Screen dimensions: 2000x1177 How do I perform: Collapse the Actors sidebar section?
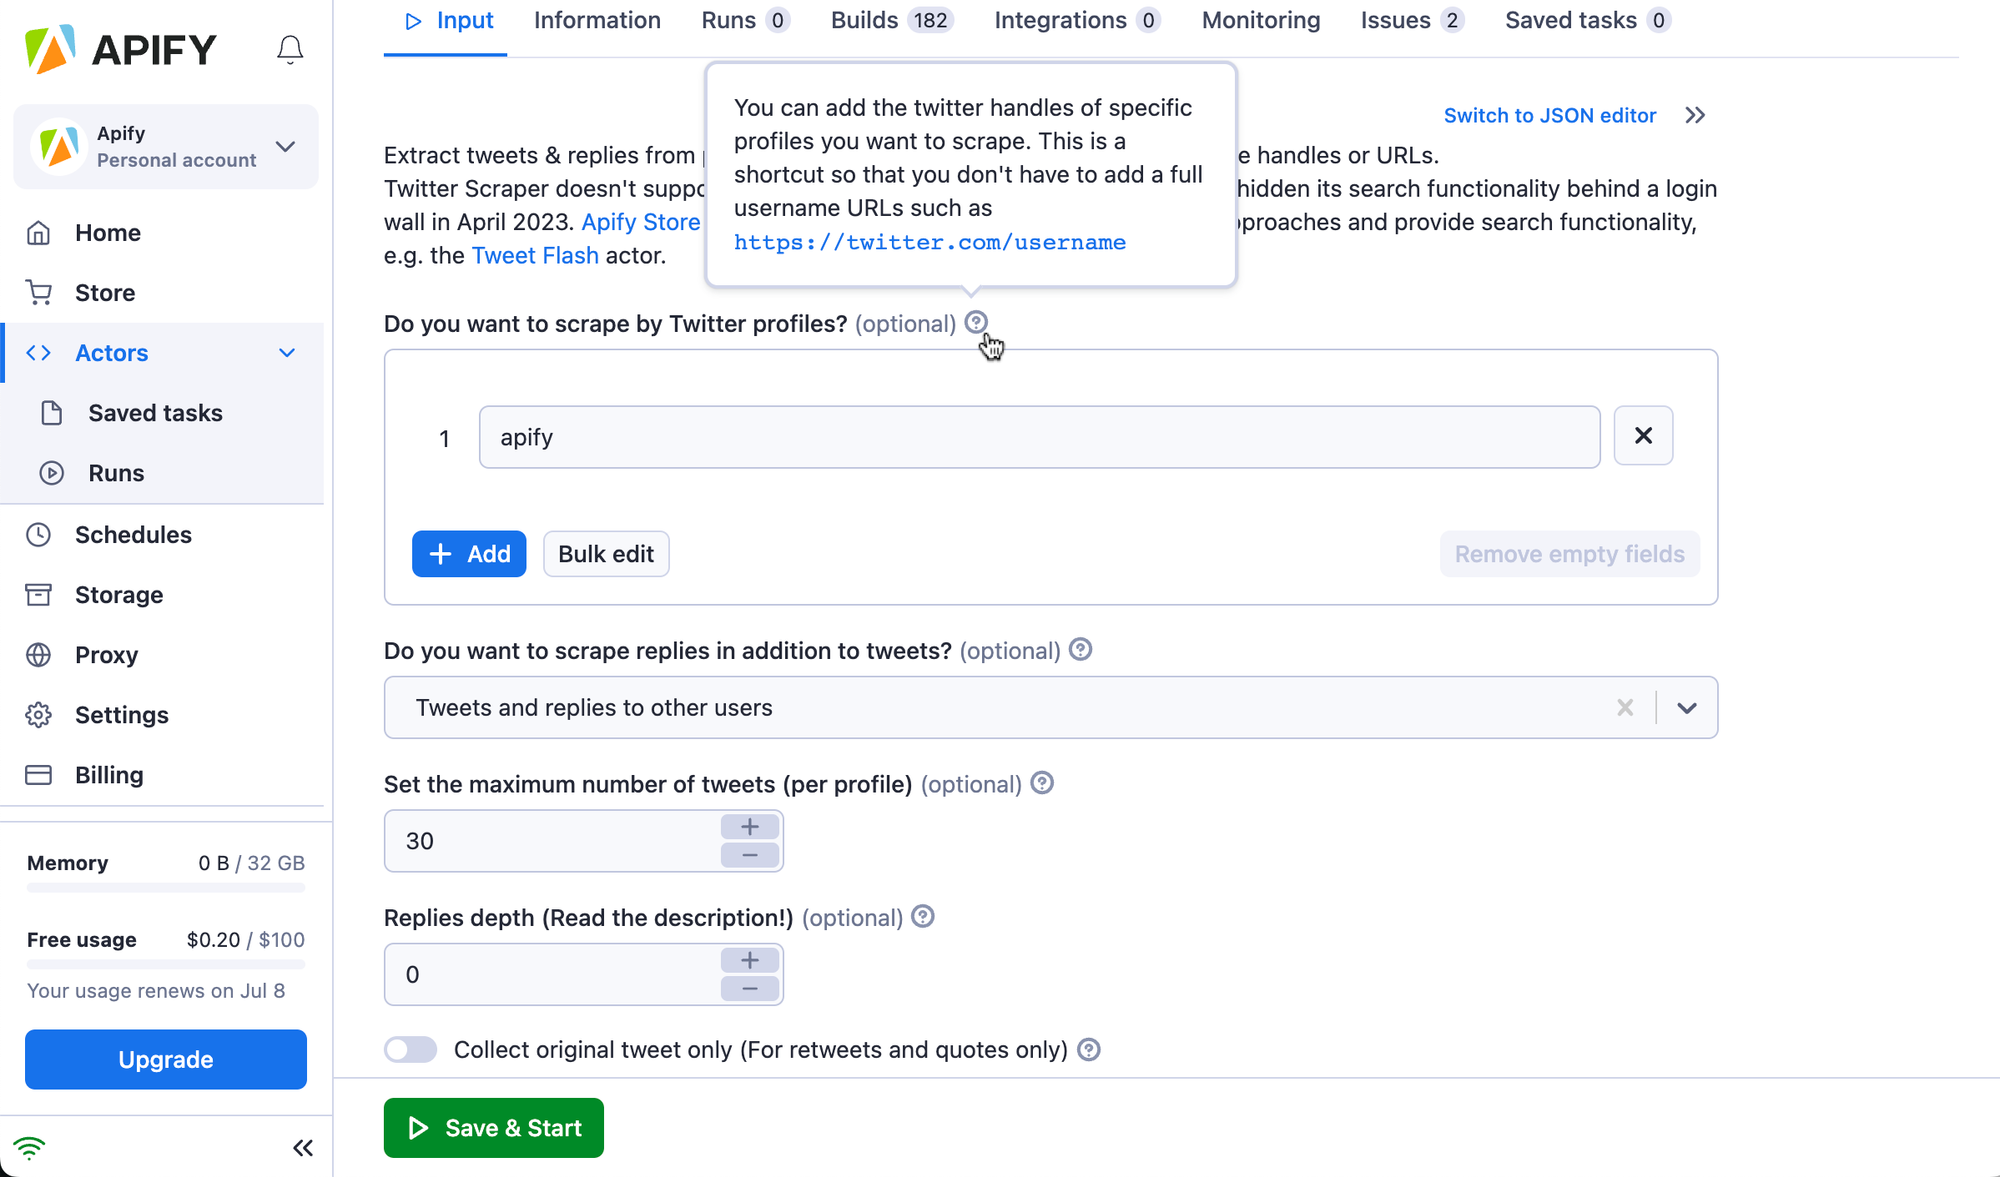[287, 353]
